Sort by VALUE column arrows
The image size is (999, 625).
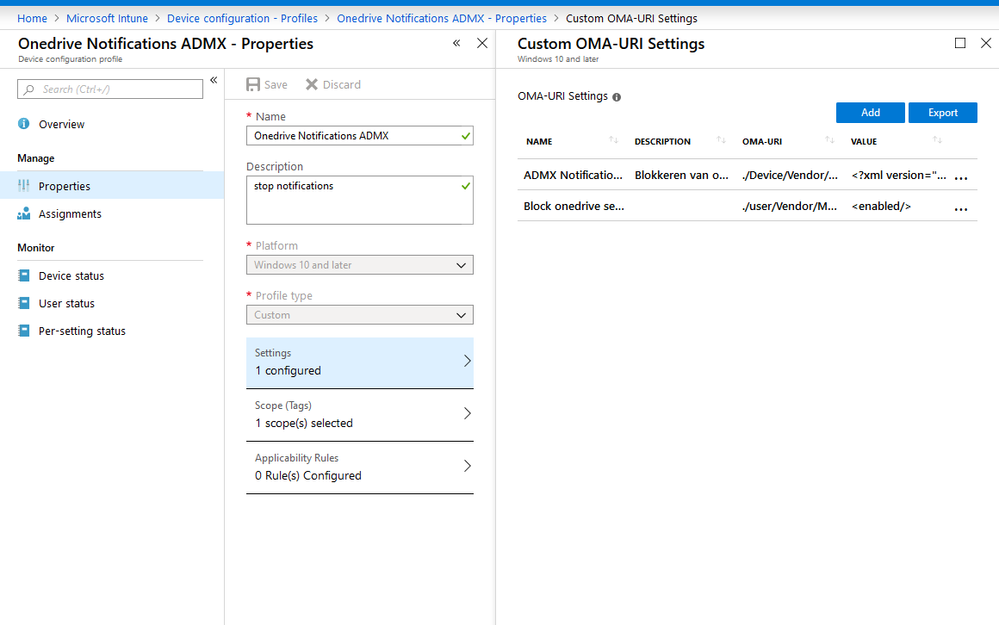click(937, 140)
